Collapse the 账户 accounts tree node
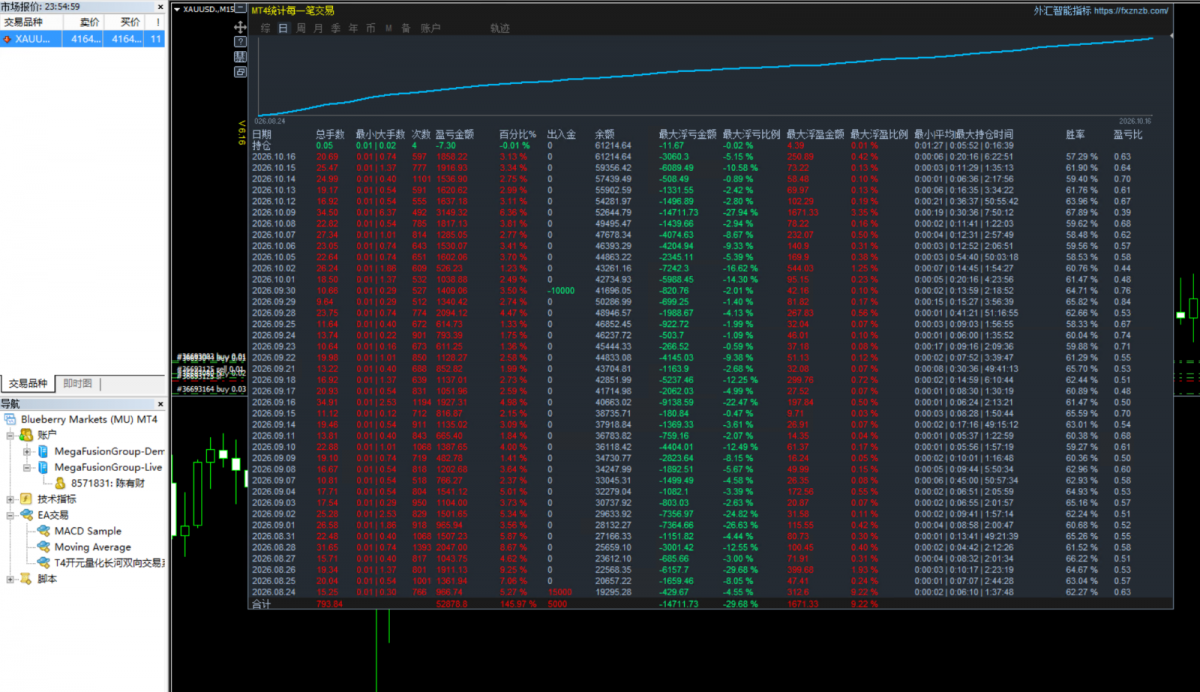This screenshot has height=692, width=1200. click(x=10, y=435)
